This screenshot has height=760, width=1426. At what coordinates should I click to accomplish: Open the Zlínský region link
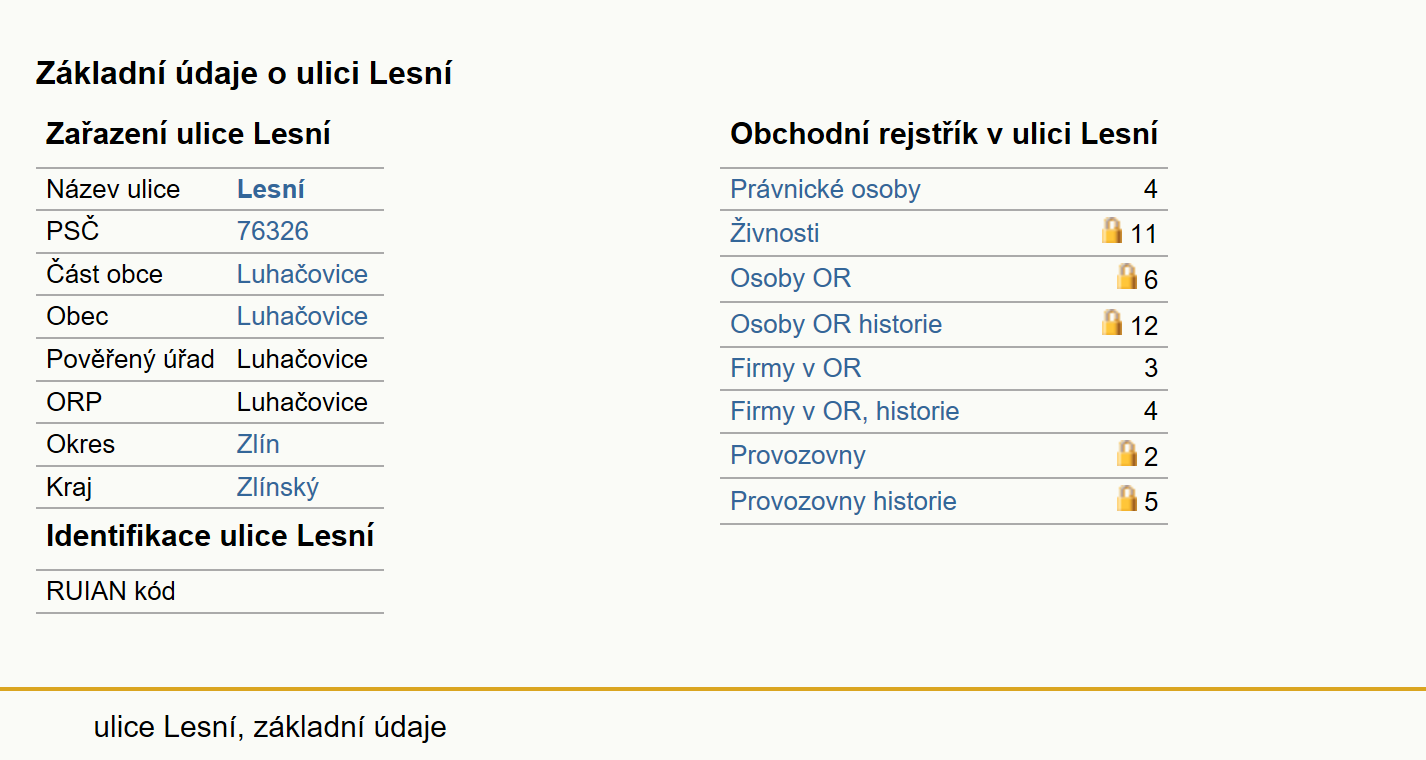278,487
